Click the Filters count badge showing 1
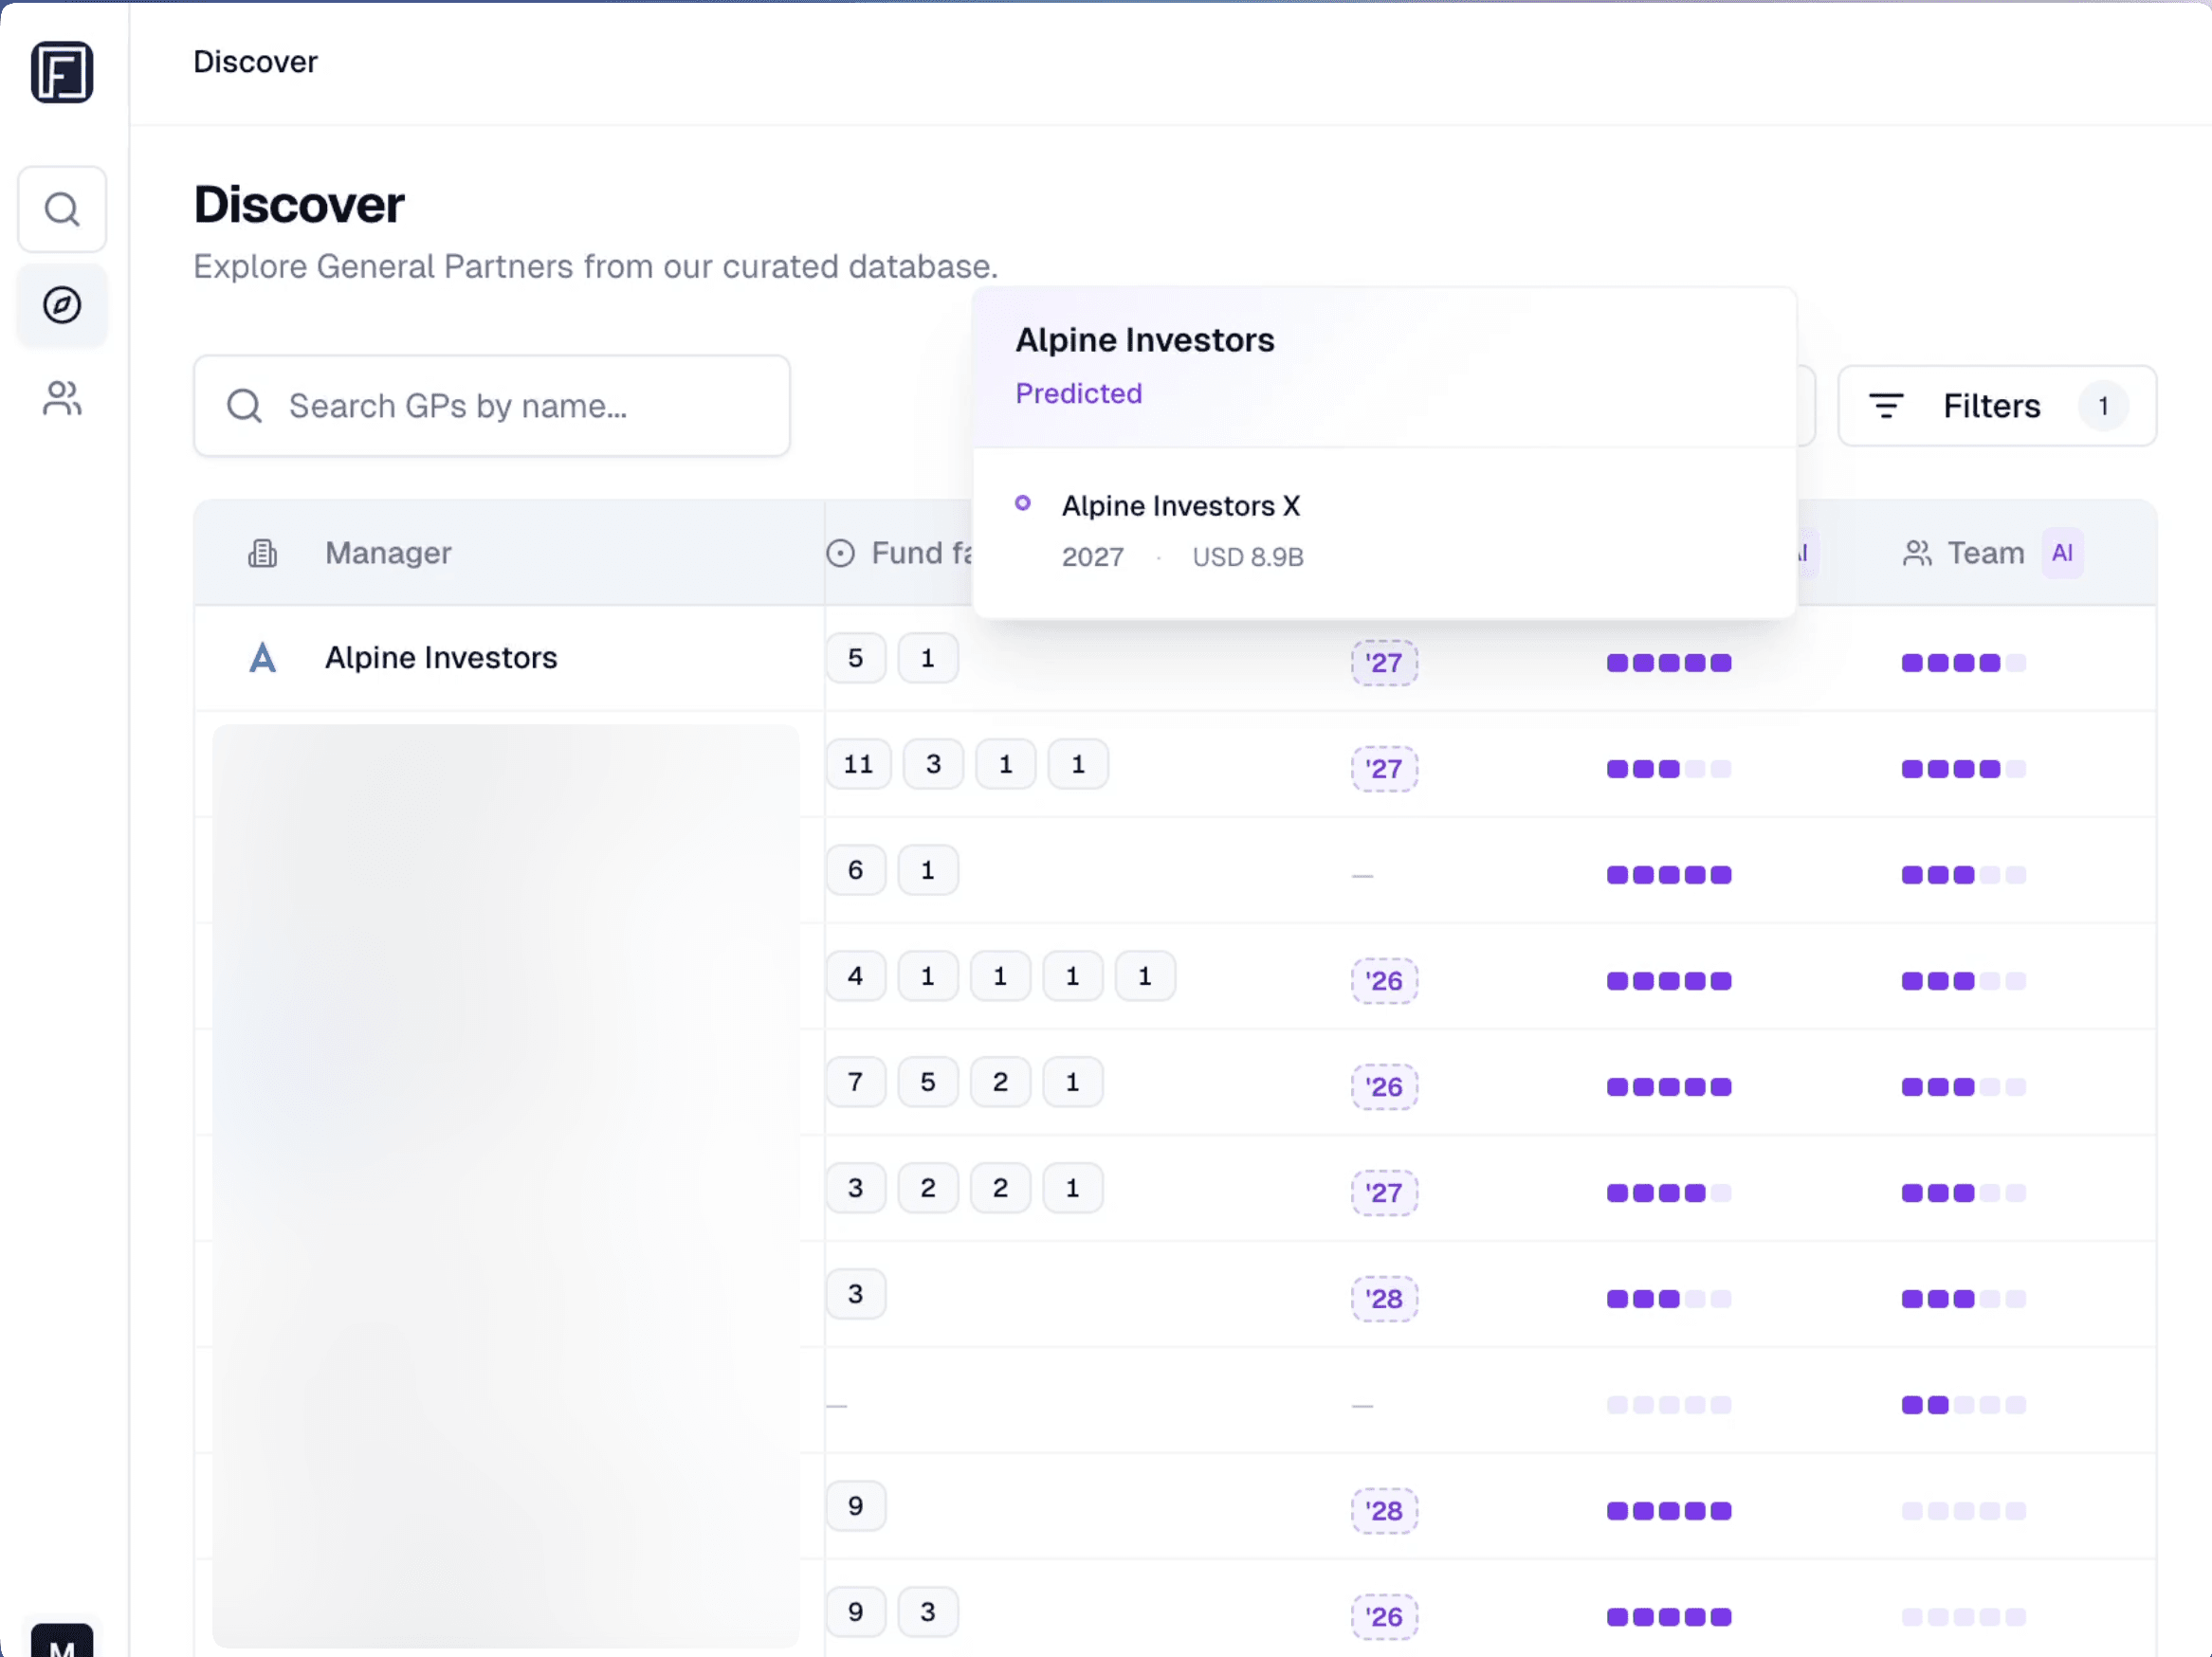2212x1657 pixels. tap(2103, 406)
